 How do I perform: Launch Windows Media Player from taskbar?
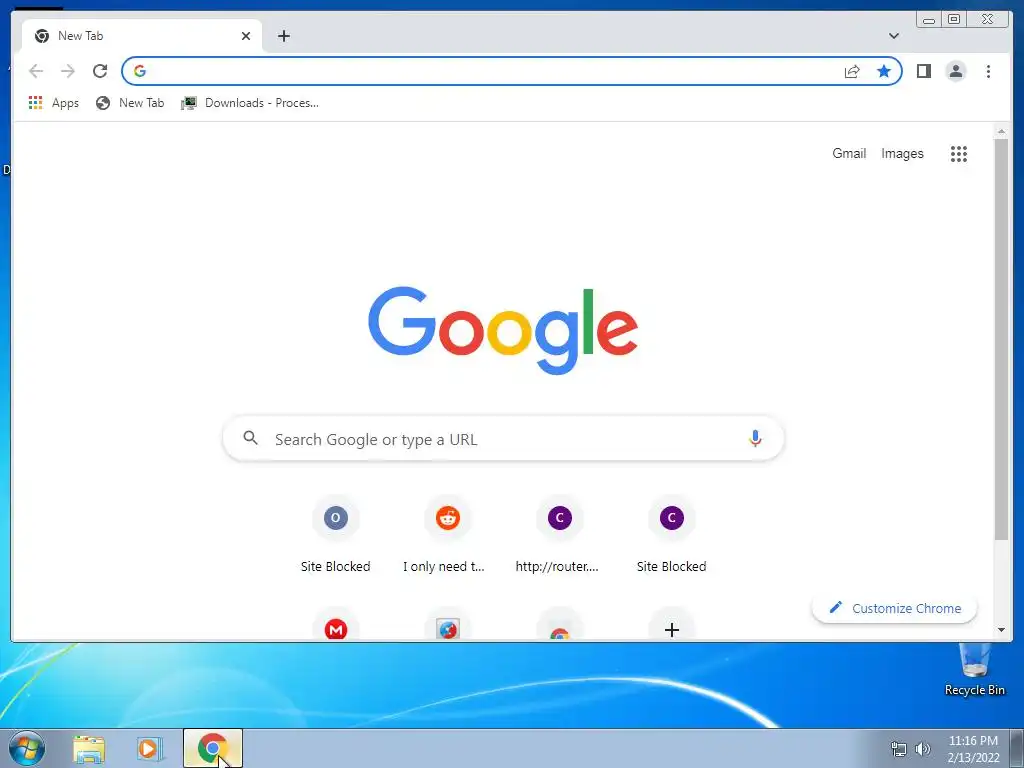[x=150, y=748]
